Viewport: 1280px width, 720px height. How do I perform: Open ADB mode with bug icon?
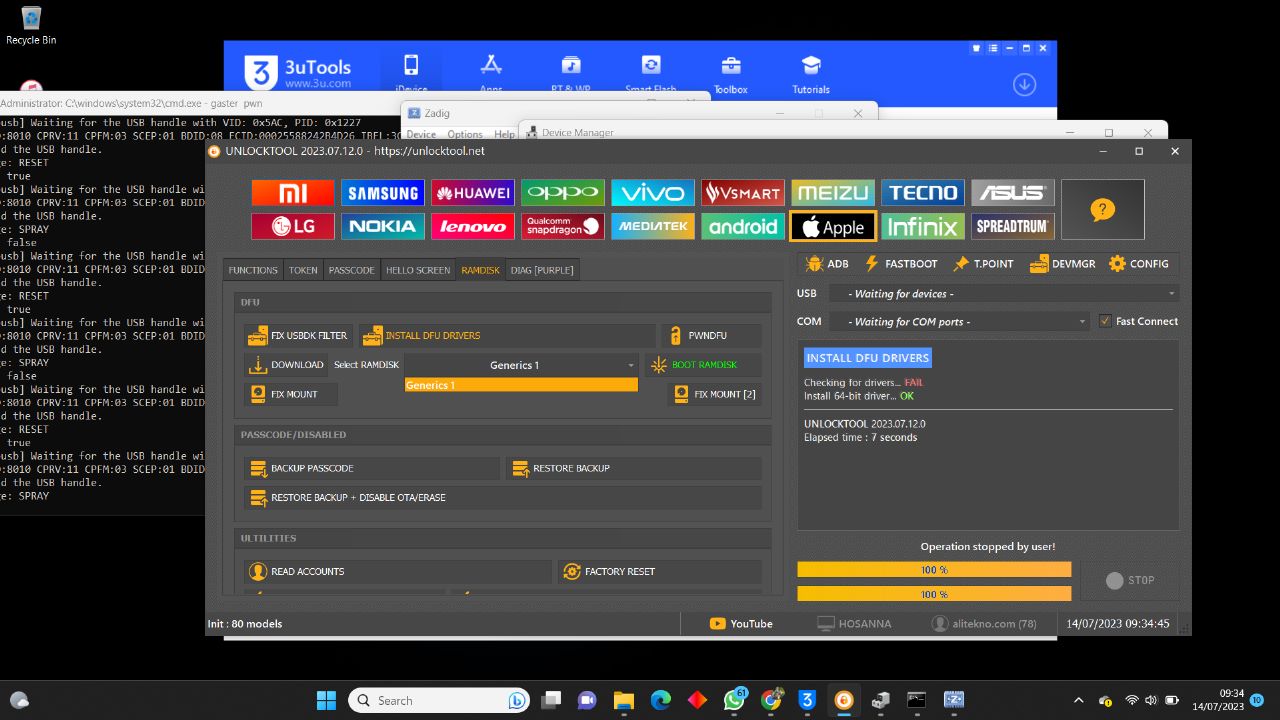point(827,264)
